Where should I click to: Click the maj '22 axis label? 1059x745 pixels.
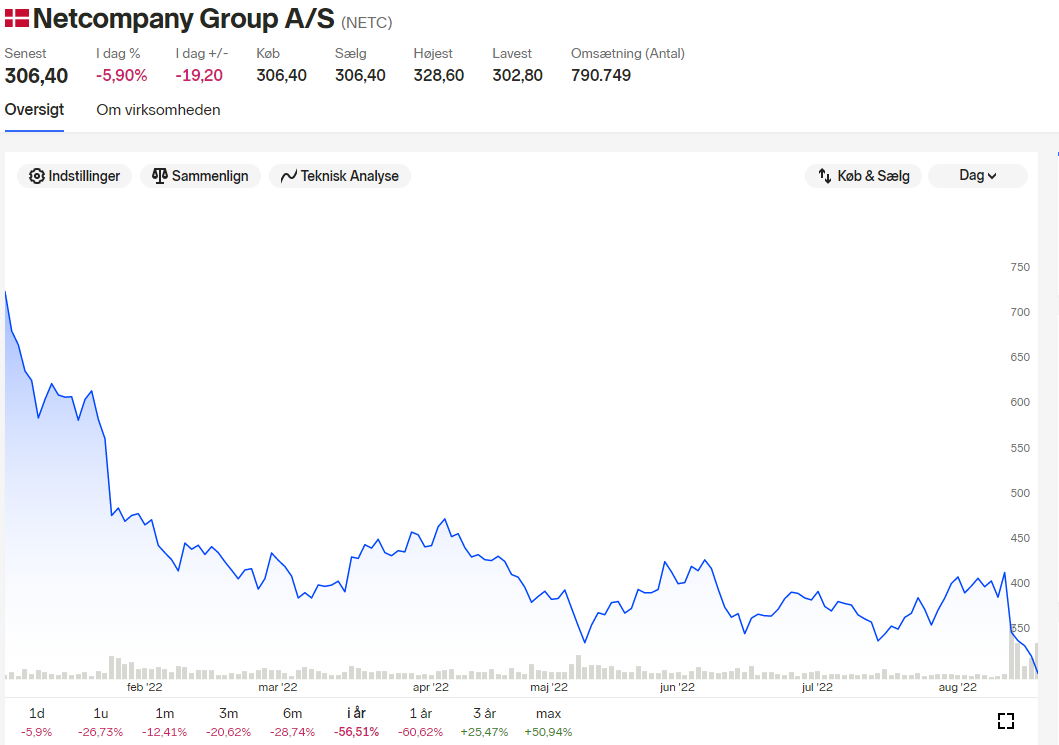(x=549, y=688)
